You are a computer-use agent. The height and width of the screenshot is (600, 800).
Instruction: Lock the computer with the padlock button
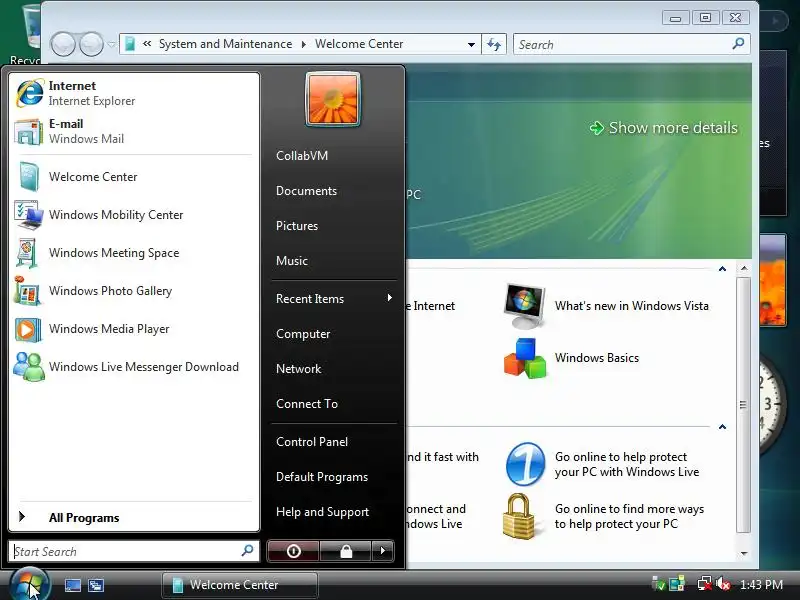(x=346, y=551)
